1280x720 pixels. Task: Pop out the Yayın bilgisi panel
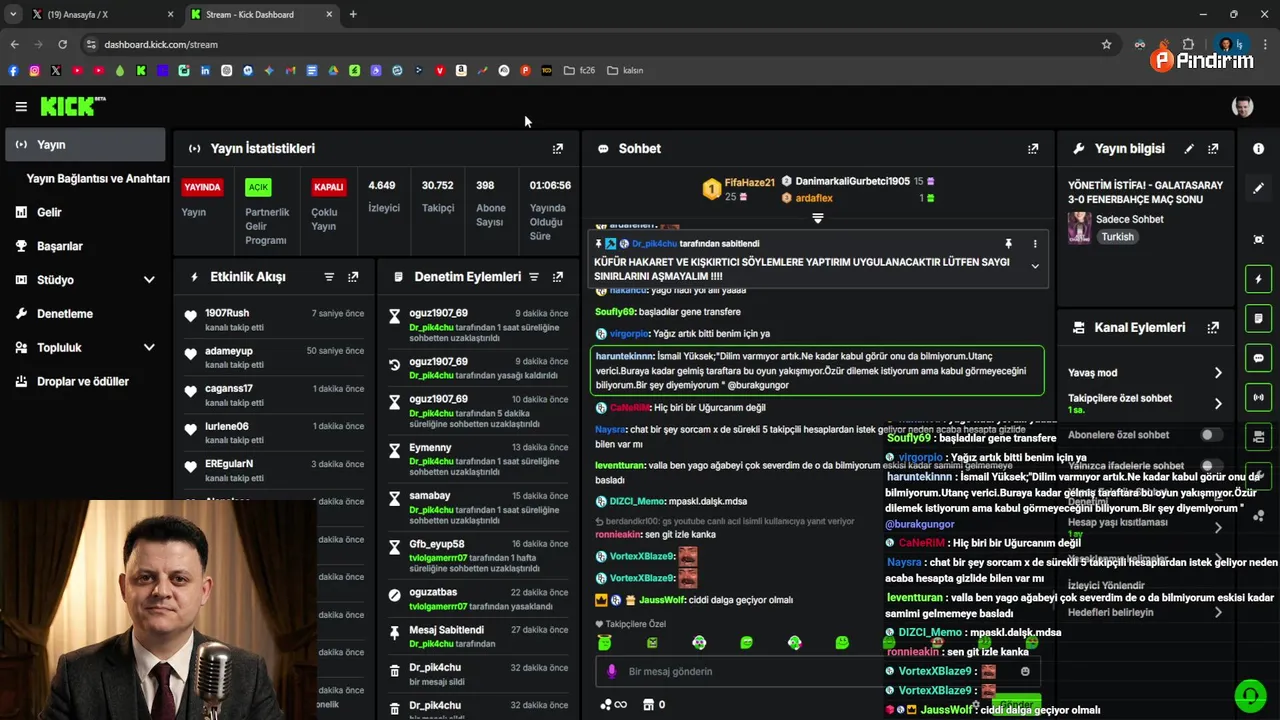tap(1213, 148)
